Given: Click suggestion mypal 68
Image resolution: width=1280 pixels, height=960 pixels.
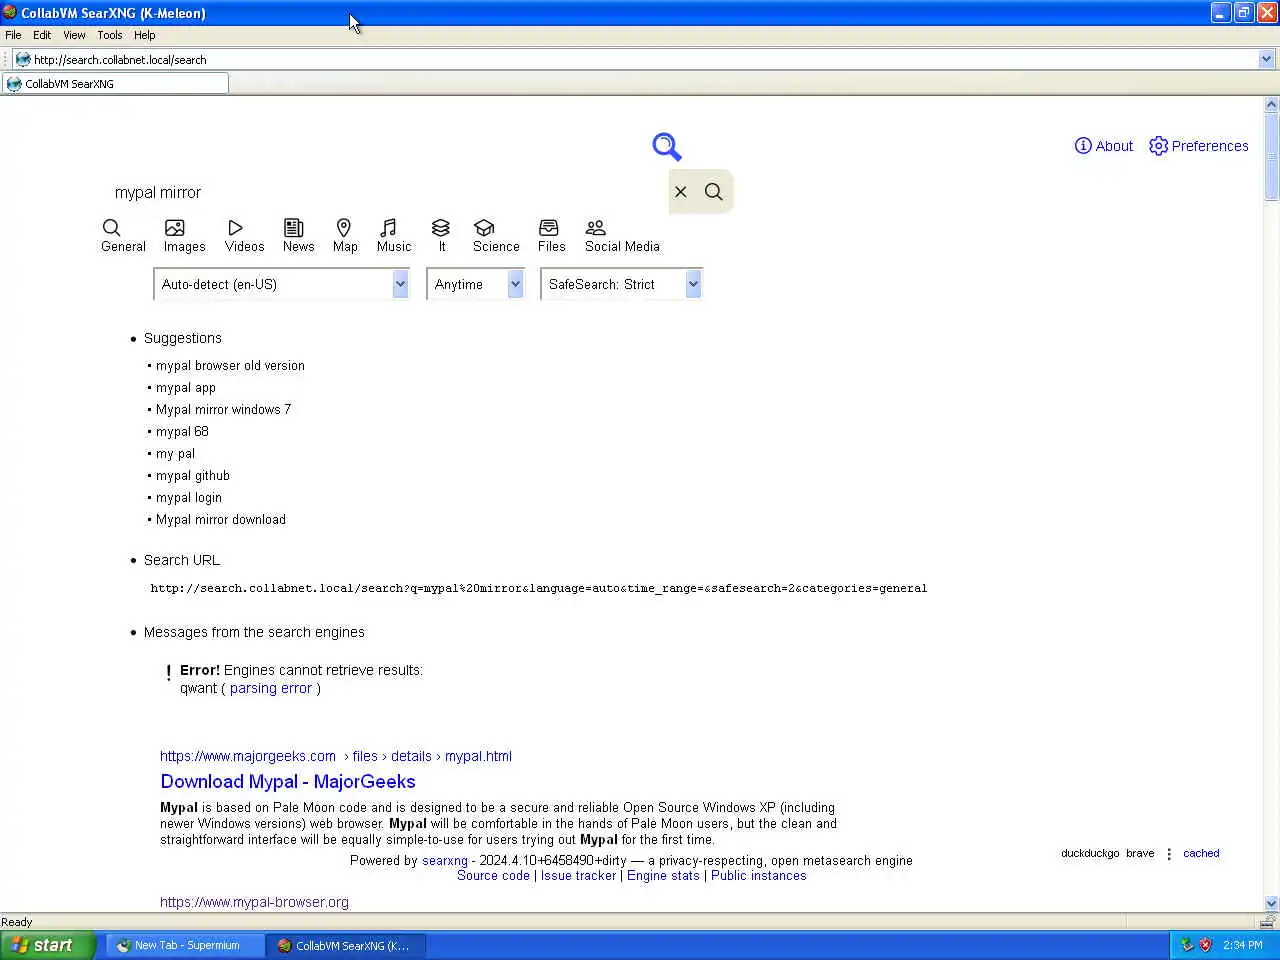Looking at the screenshot, I should pos(182,432).
